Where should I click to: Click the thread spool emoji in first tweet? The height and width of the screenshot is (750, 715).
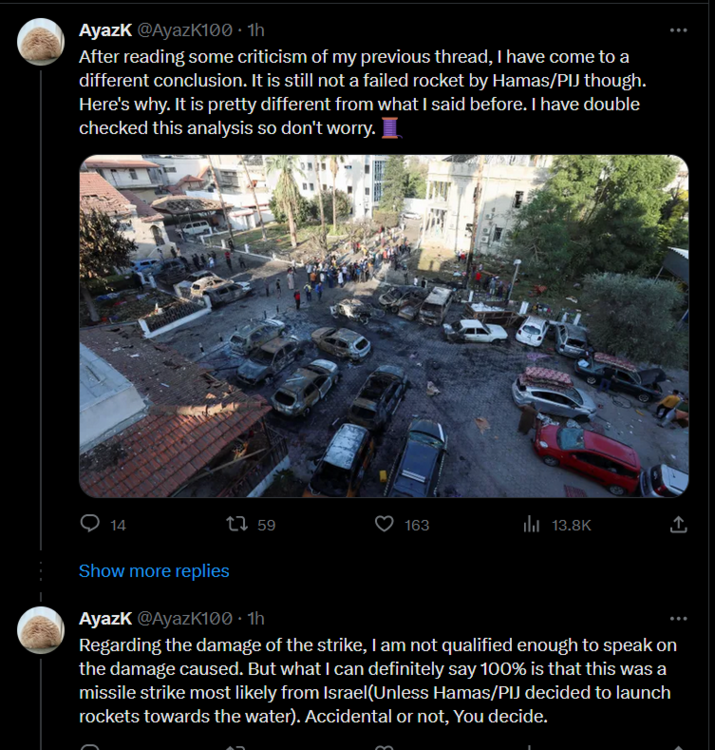pyautogui.click(x=391, y=128)
